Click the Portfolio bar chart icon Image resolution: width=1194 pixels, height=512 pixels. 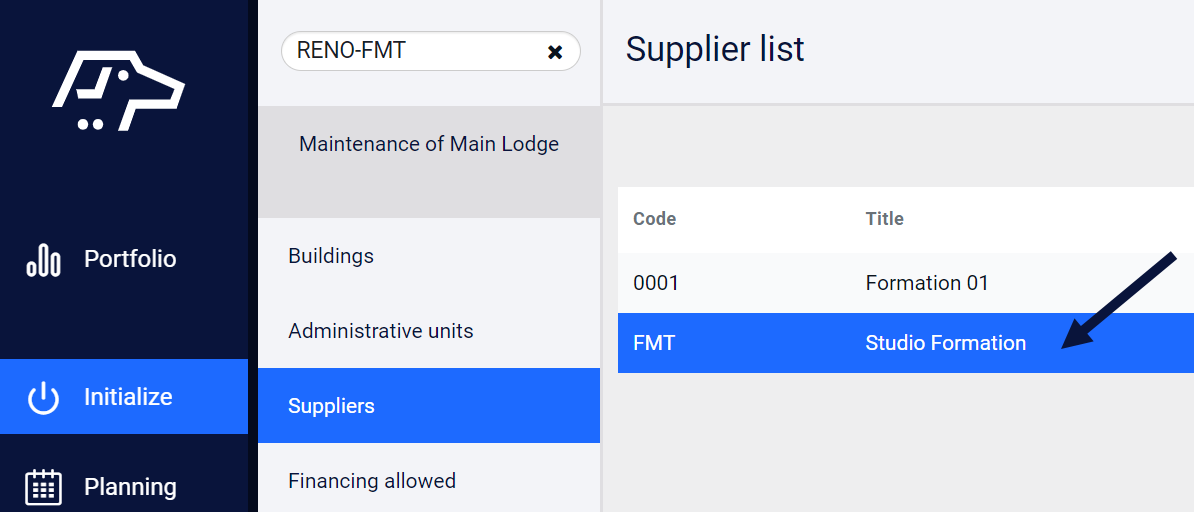click(x=43, y=260)
